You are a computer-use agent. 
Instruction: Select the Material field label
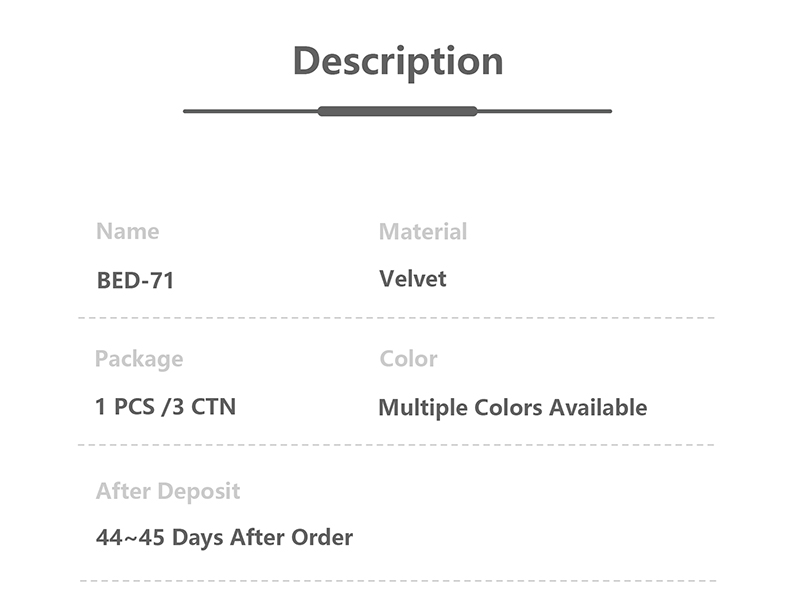423,232
